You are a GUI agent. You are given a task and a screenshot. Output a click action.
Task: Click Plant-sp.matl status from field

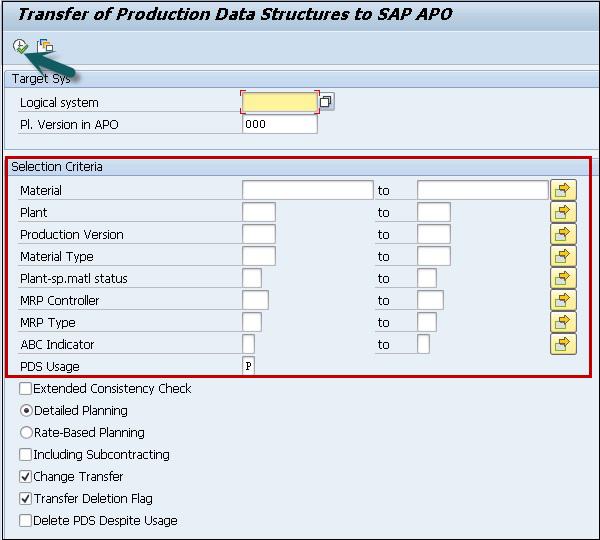pos(252,278)
